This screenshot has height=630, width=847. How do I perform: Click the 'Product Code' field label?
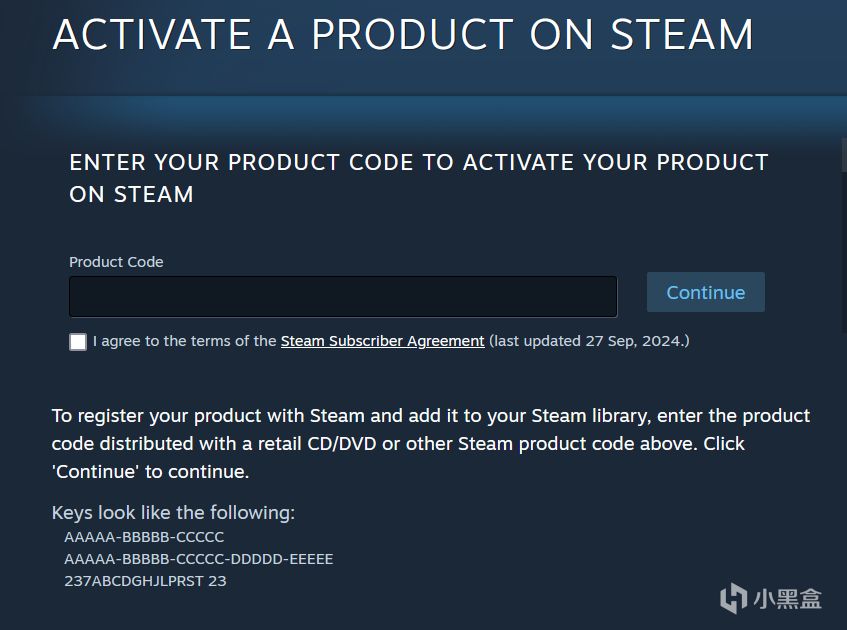(x=116, y=262)
